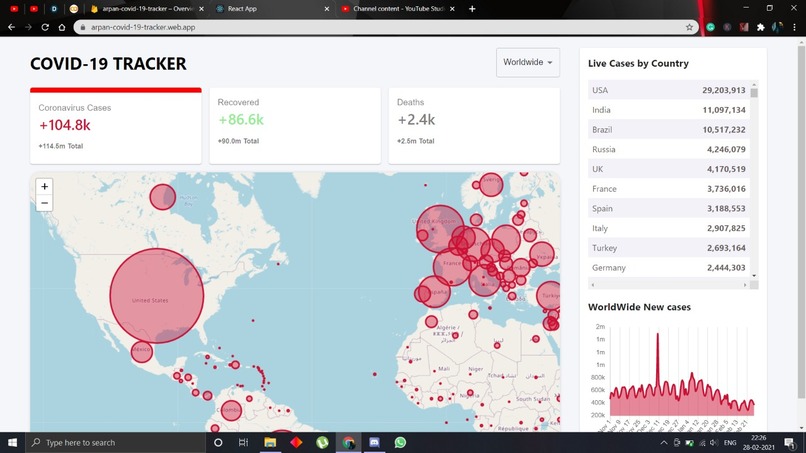Click the Colombia circle on the map
Viewport: 806px width, 453px height.
pos(231,410)
